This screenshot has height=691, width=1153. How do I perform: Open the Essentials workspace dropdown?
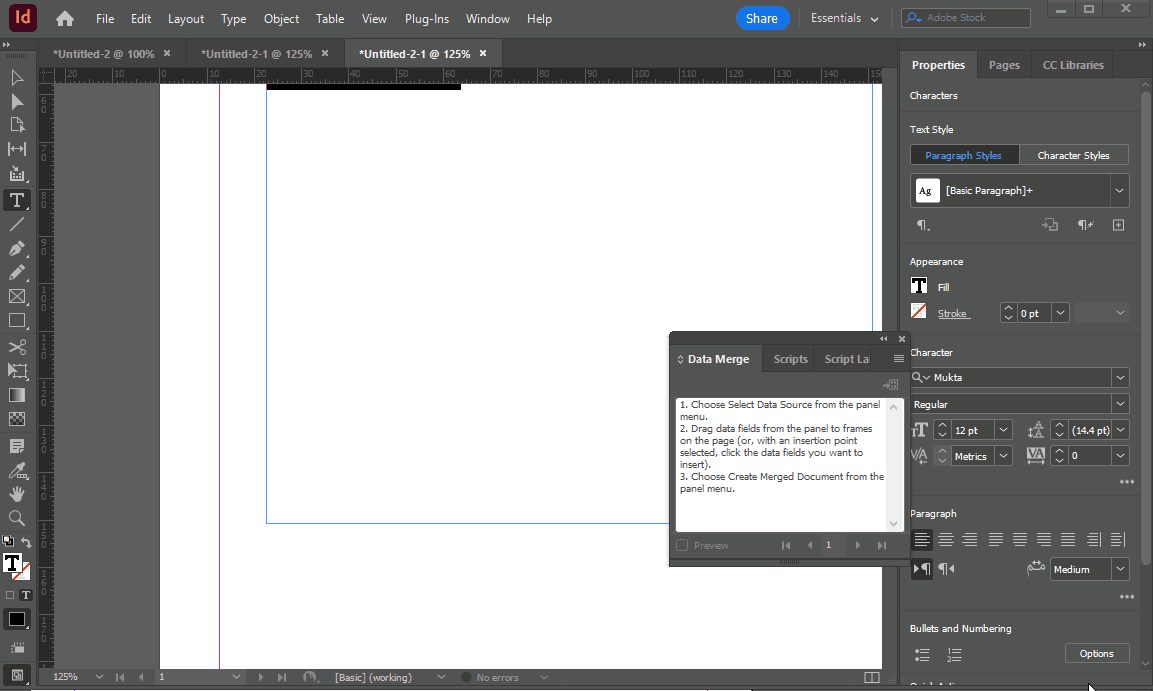(x=844, y=18)
